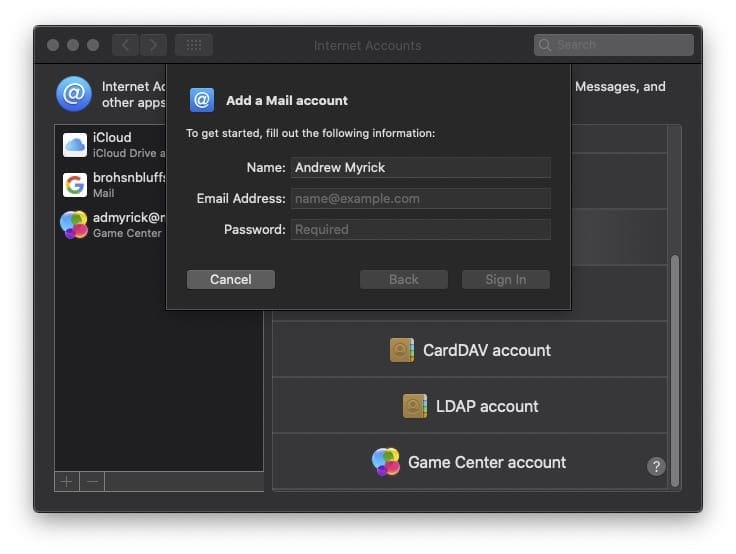Click the iCloud cloud icon in sidebar
This screenshot has width=736, height=554.
75,145
